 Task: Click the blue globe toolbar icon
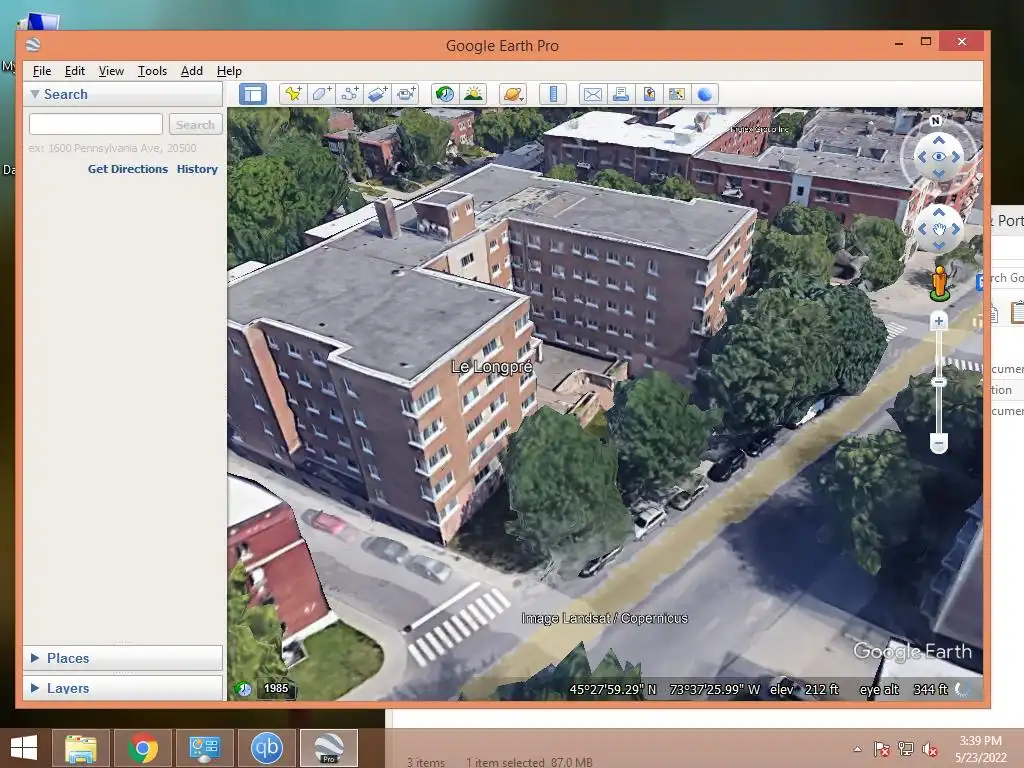point(705,94)
